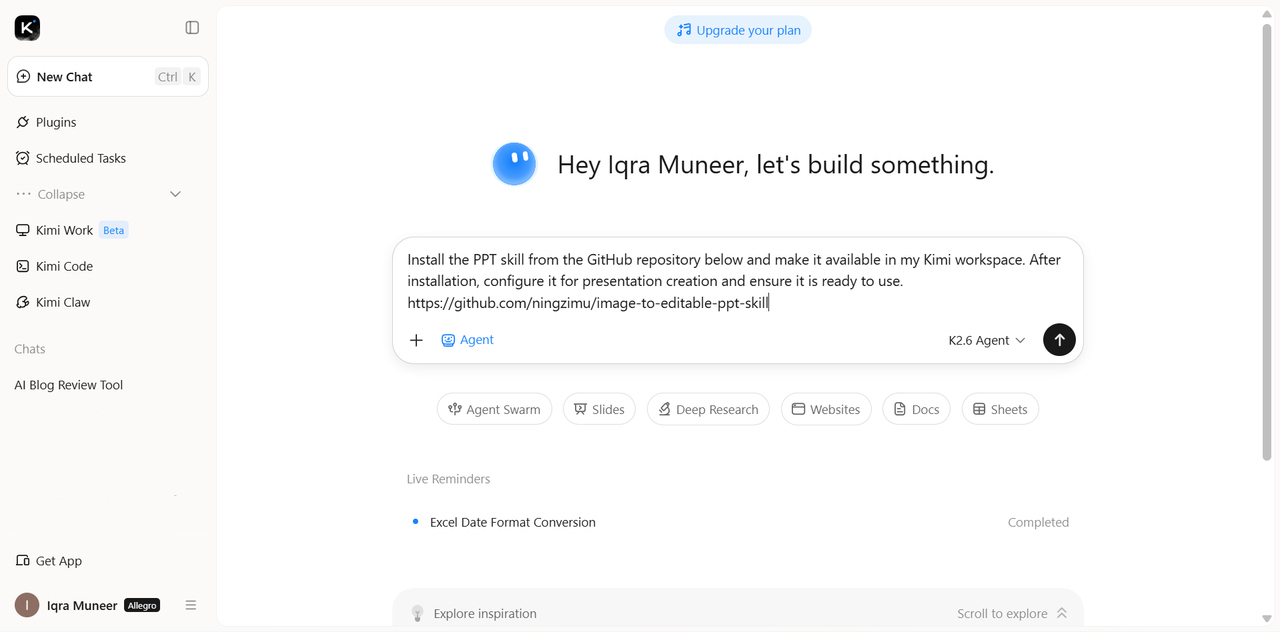Screen dimensions: 1280x632
Task: Click the Allegro plan badge
Action: coord(142,605)
